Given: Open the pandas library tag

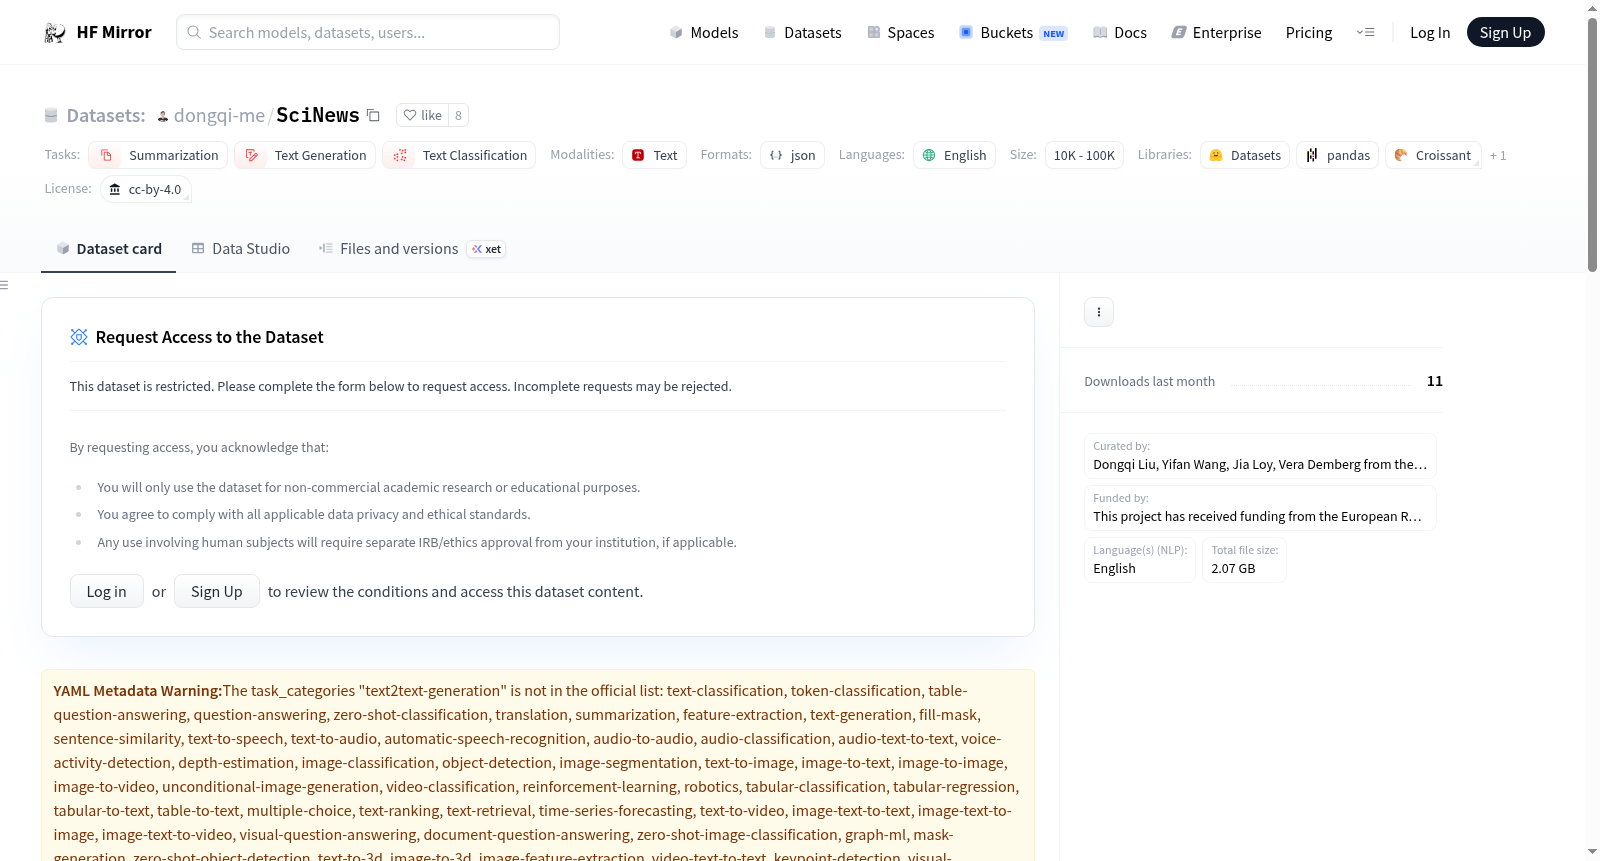Looking at the screenshot, I should click(1338, 155).
